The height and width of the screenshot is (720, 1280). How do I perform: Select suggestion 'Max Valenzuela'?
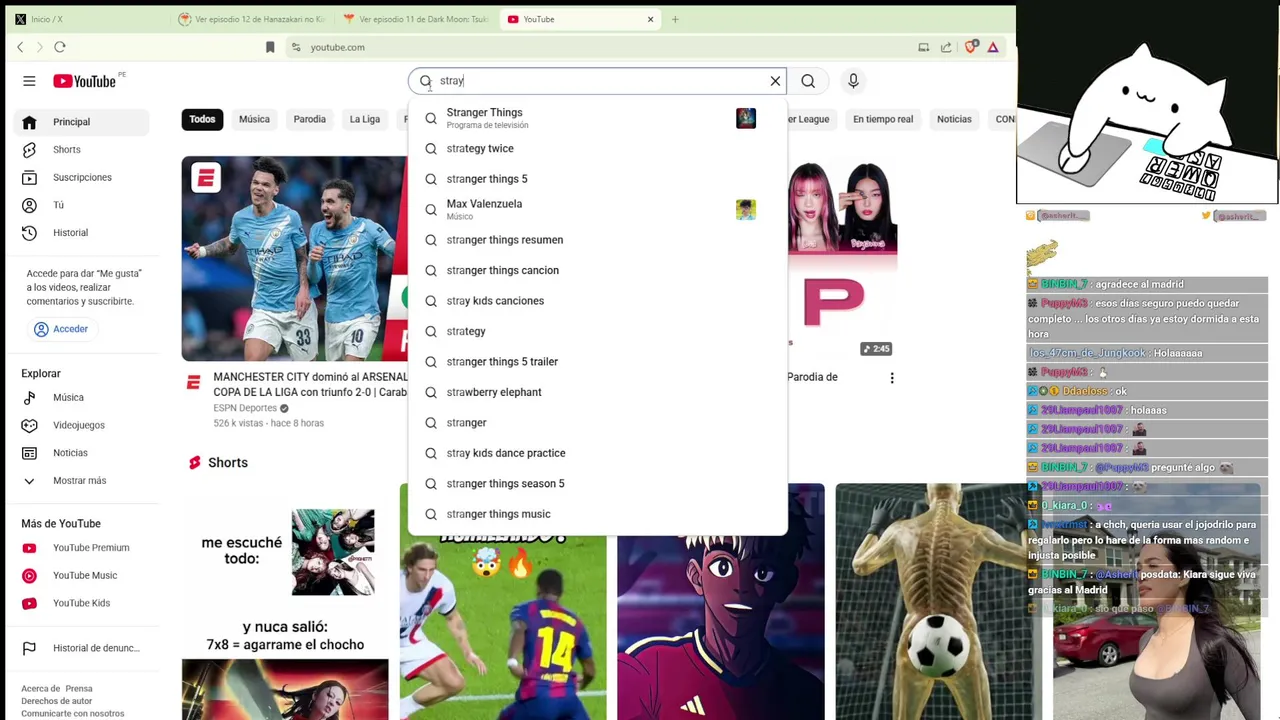[x=597, y=209]
